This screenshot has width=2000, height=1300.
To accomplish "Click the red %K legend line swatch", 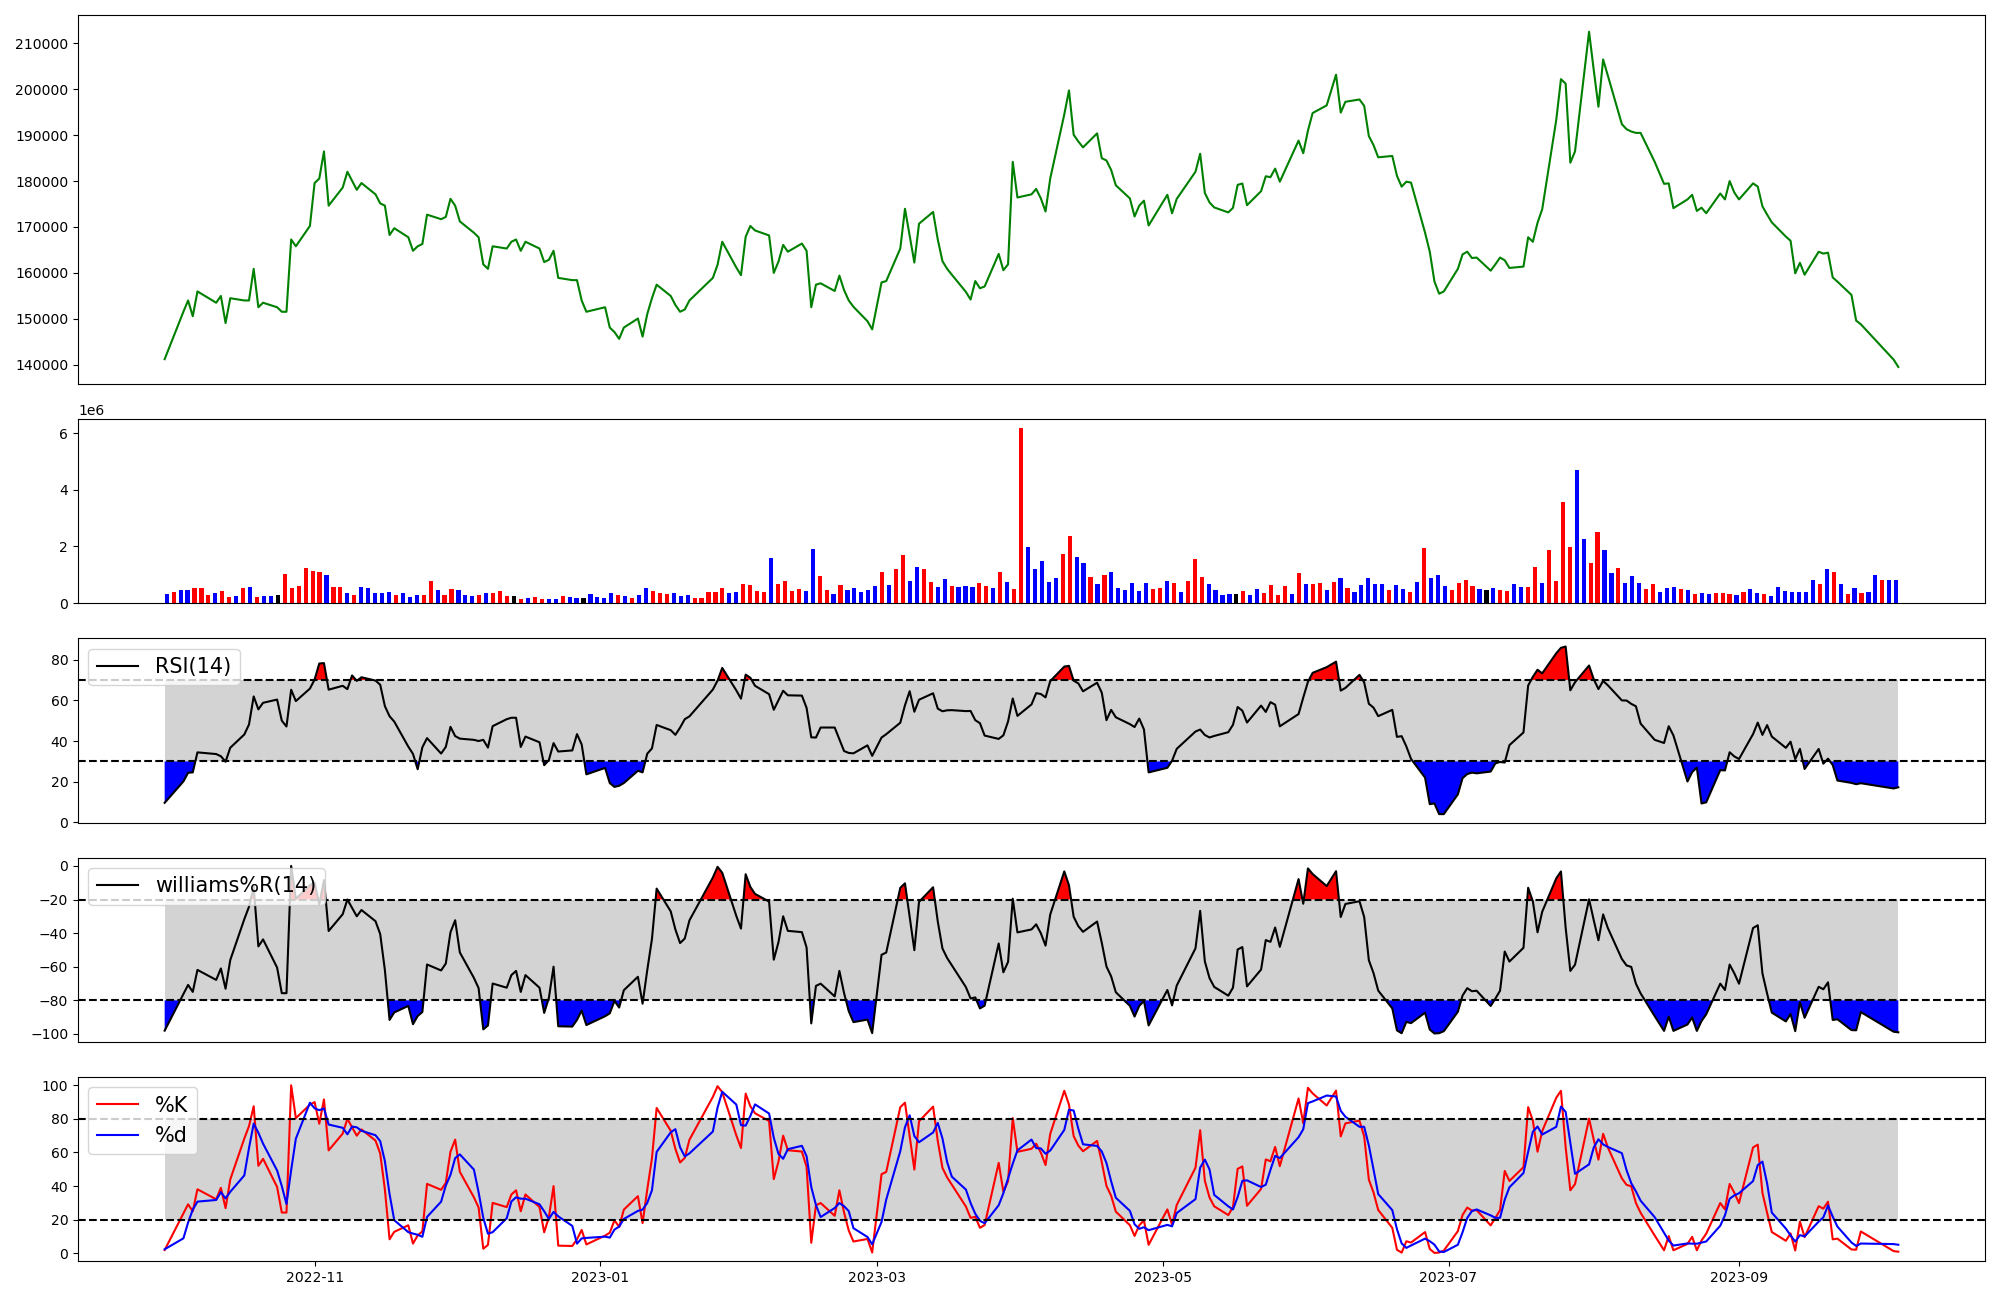I will (116, 1105).
